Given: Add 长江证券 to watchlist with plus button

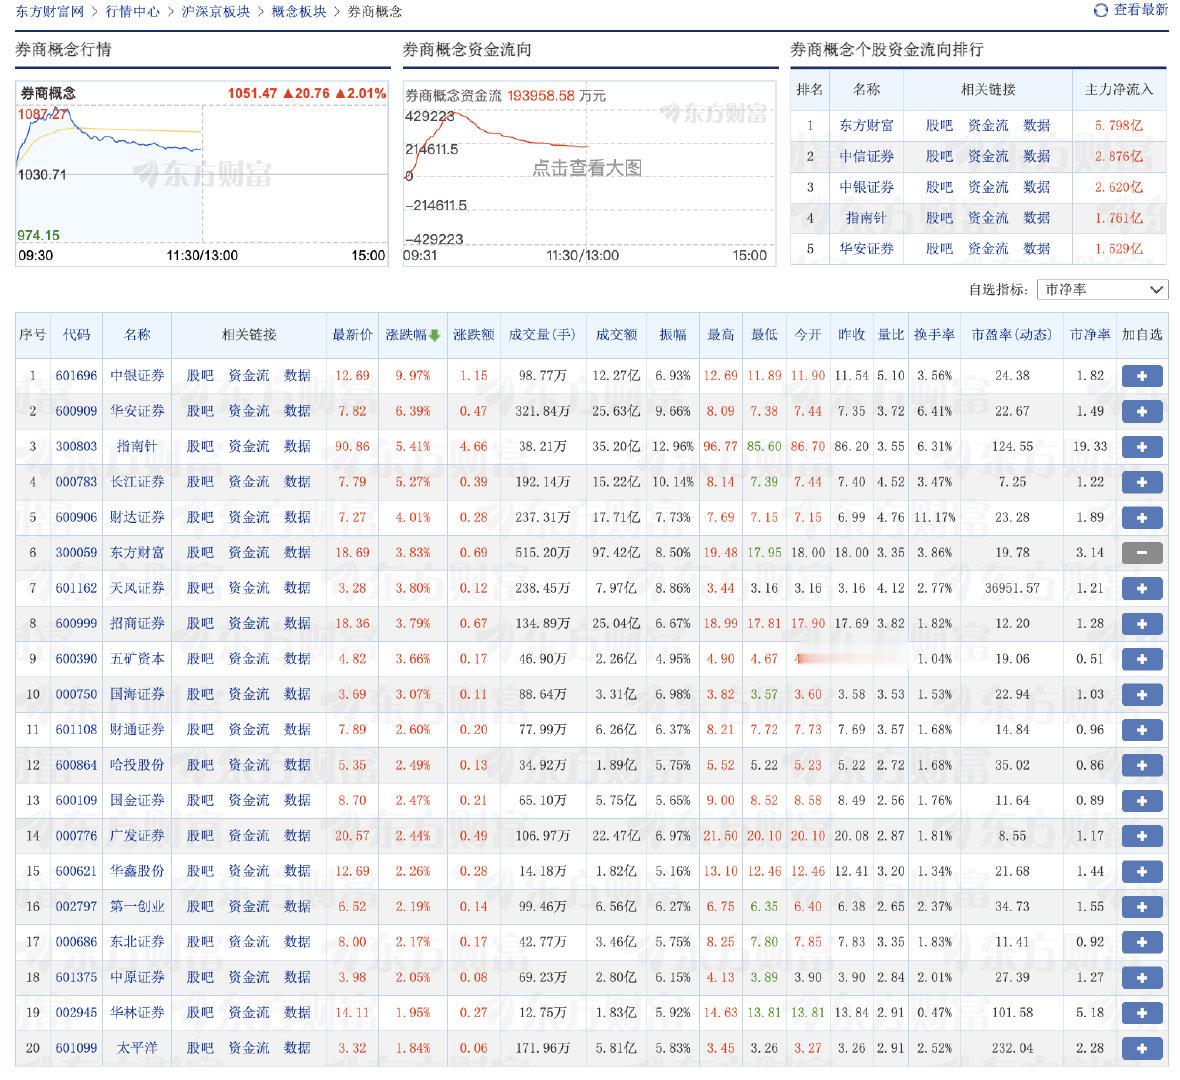Looking at the screenshot, I should tap(1142, 482).
